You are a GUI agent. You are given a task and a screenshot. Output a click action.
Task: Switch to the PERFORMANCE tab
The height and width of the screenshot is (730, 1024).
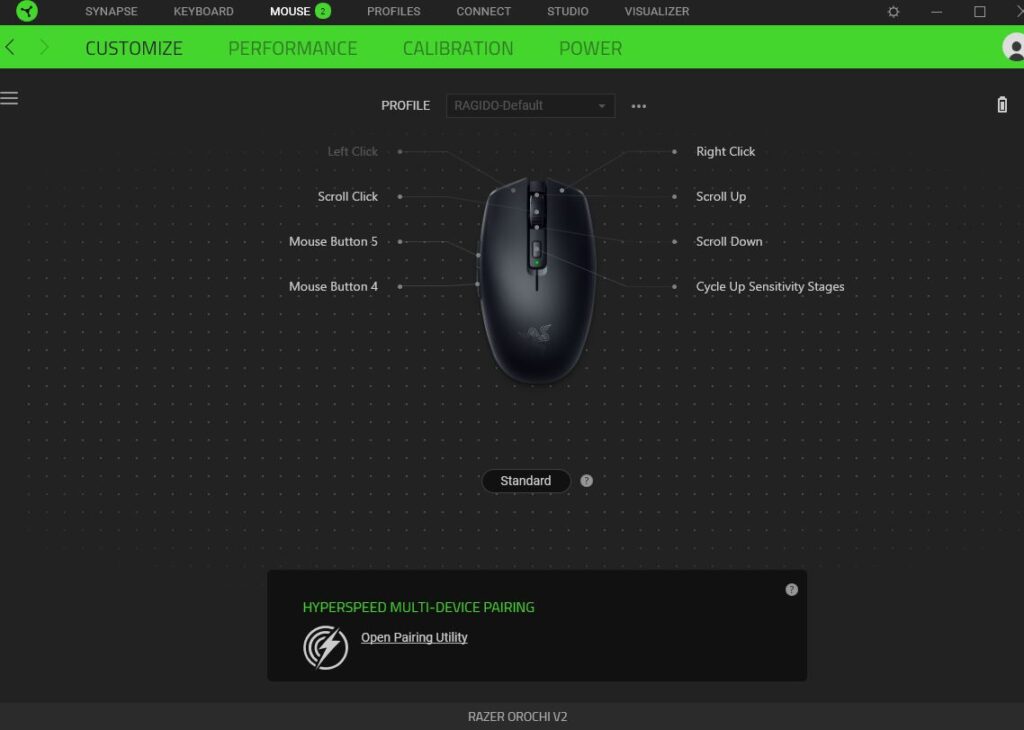[293, 48]
